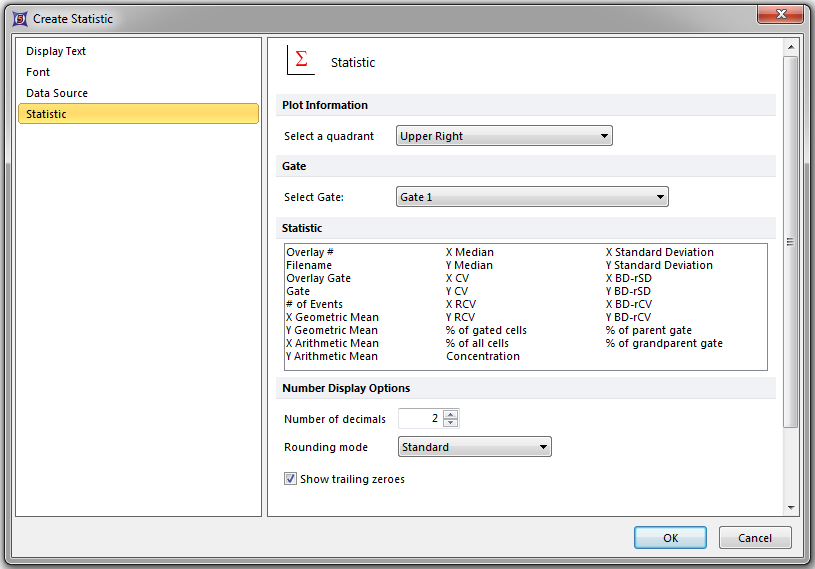Expand the Select Gate dropdown

[x=532, y=197]
